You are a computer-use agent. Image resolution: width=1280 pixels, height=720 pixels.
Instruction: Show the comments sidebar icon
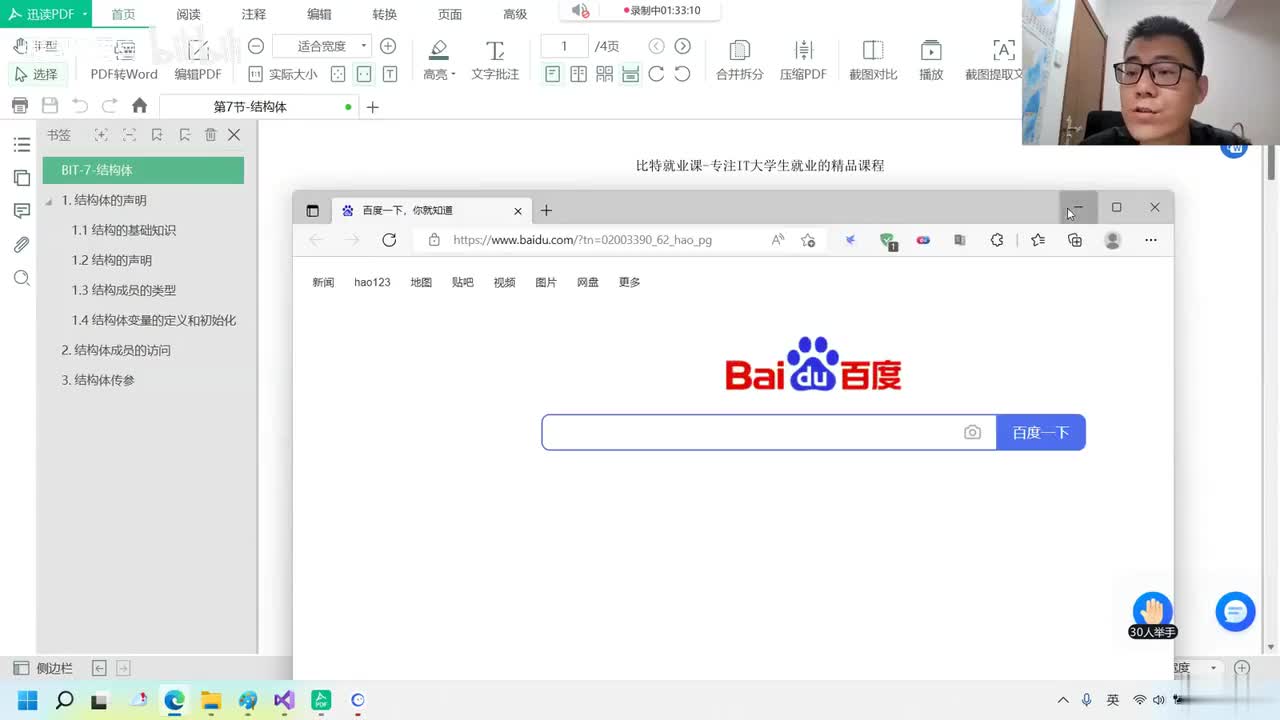pos(21,211)
